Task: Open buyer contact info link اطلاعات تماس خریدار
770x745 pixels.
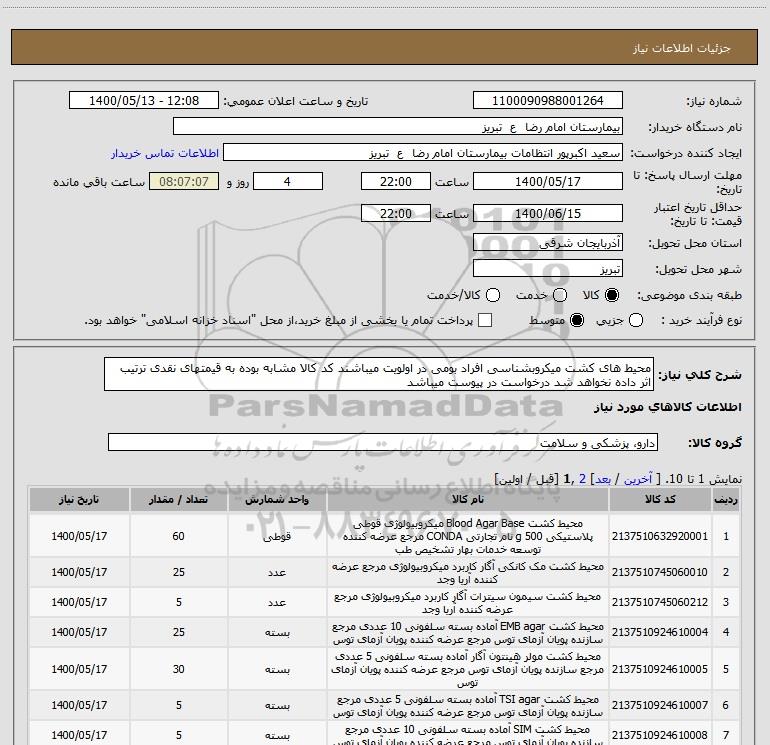Action: pyautogui.click(x=165, y=153)
